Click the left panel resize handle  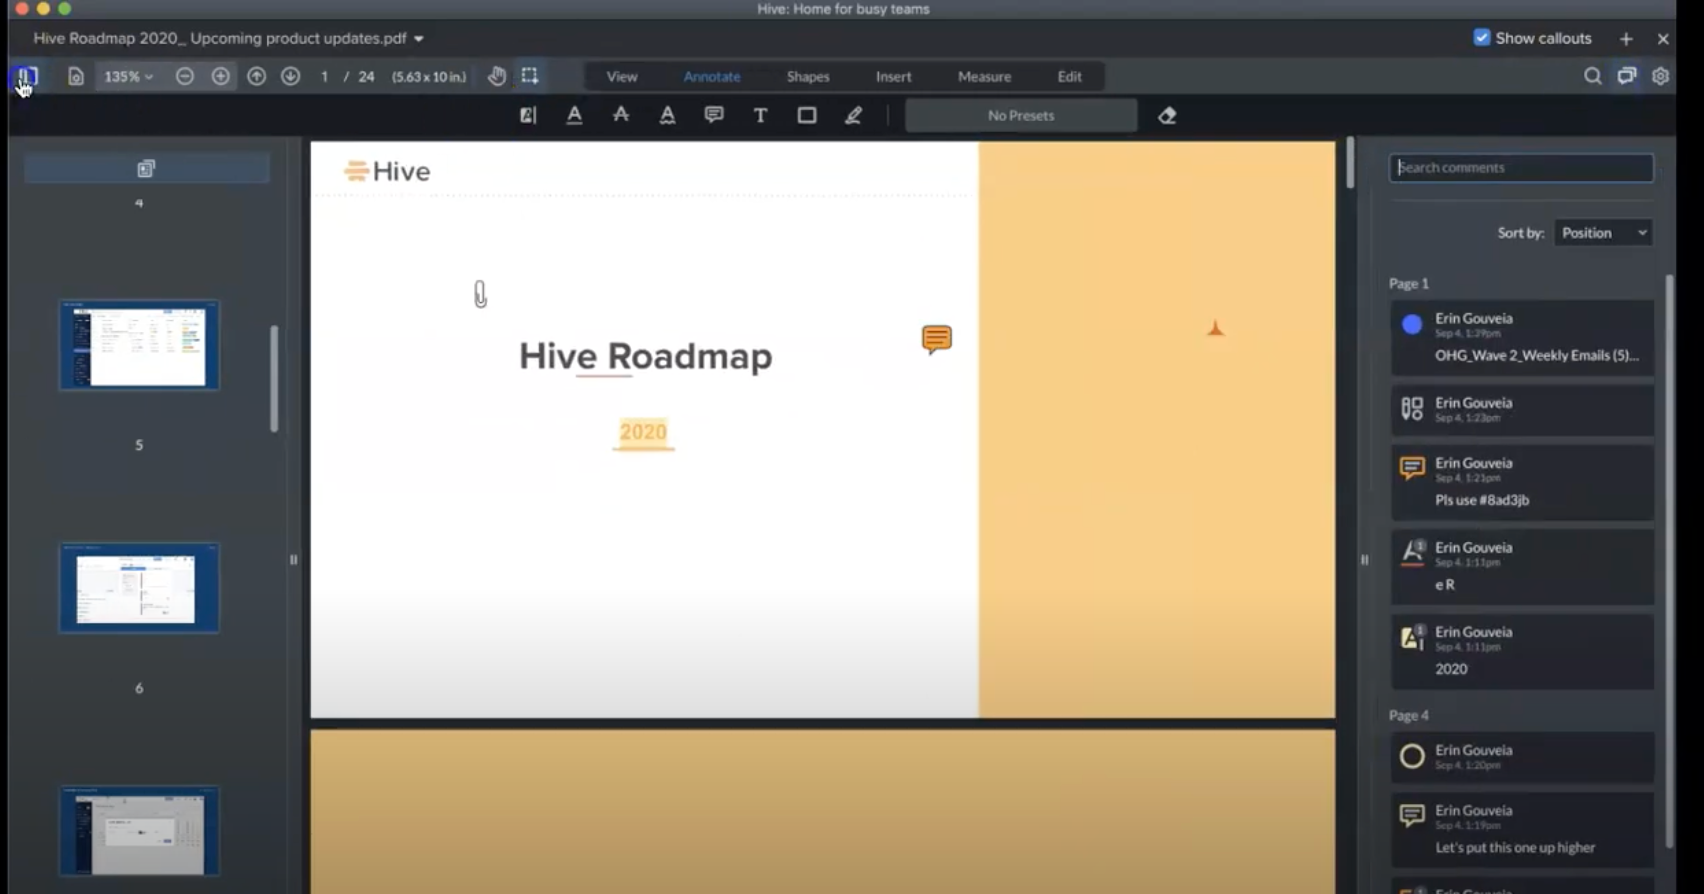[x=293, y=560]
